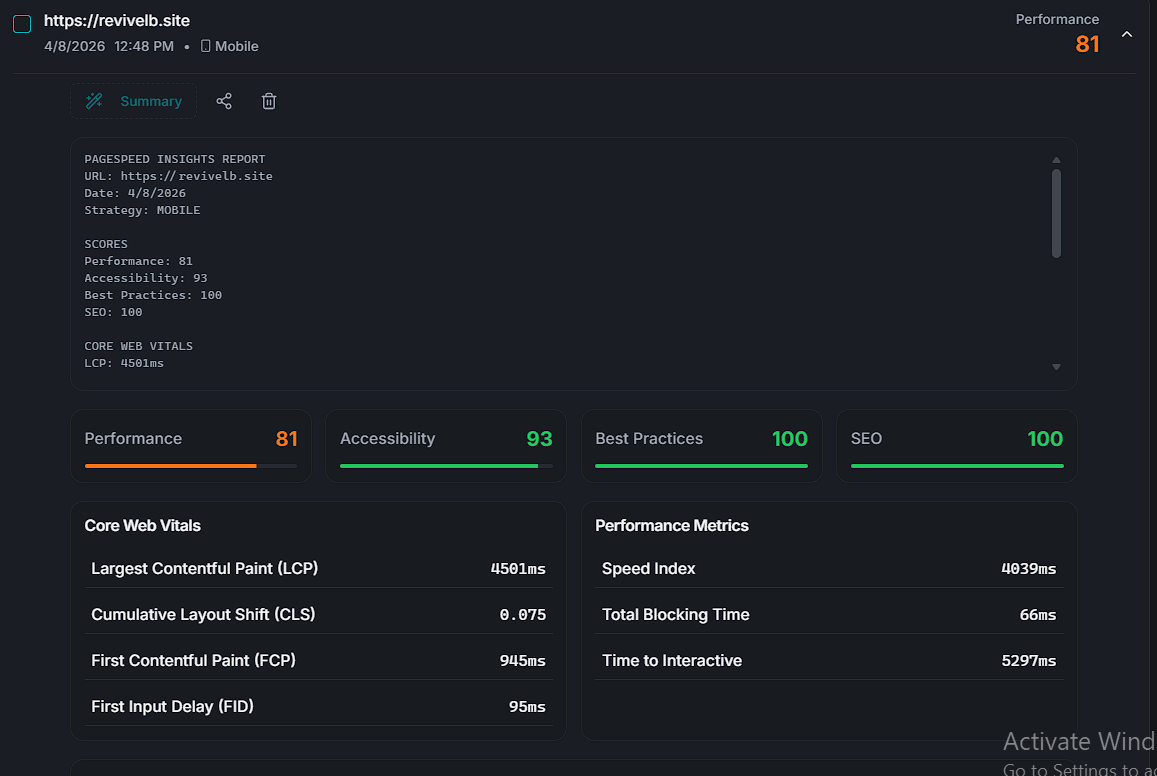
Task: Click the Accessibility score card
Action: (446, 446)
